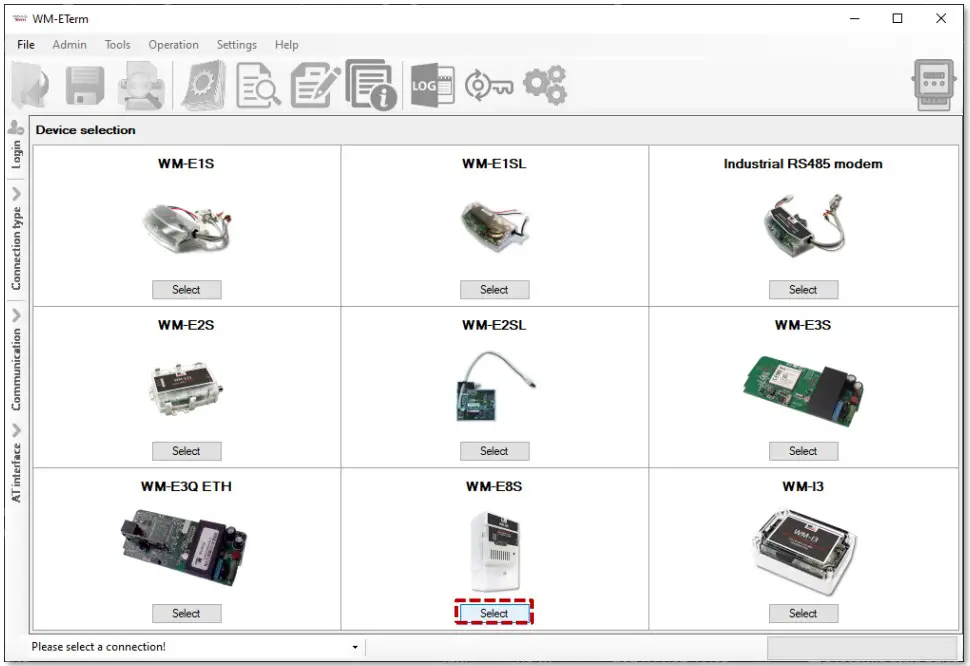Open the Tools menu
Image resolution: width=970 pixels, height=666 pixels.
(x=118, y=45)
